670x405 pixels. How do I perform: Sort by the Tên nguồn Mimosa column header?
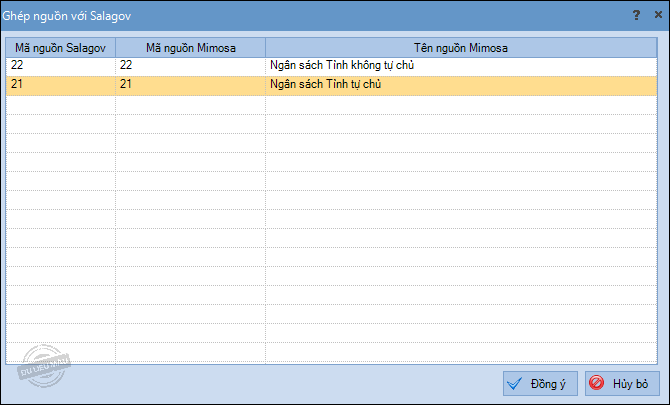461,48
